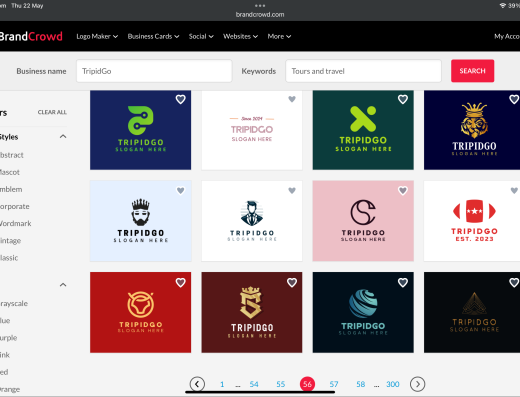Image resolution: width=520 pixels, height=397 pixels.
Task: Open the Logo Maker menu
Action: [97, 36]
